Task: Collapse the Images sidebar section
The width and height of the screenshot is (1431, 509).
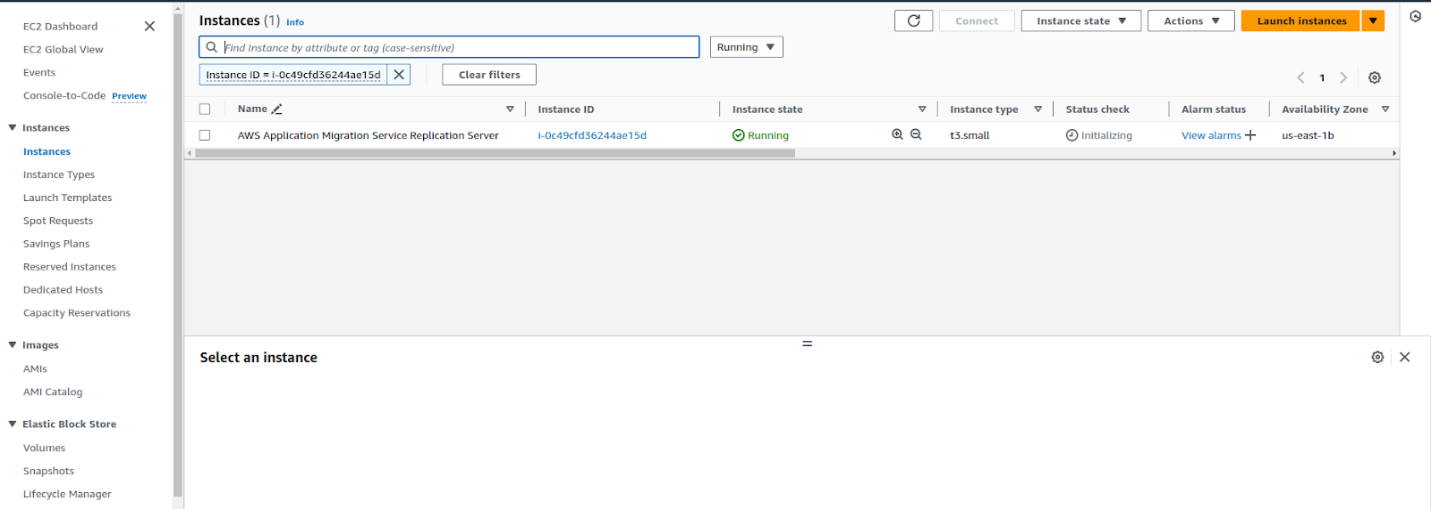Action: coord(12,345)
